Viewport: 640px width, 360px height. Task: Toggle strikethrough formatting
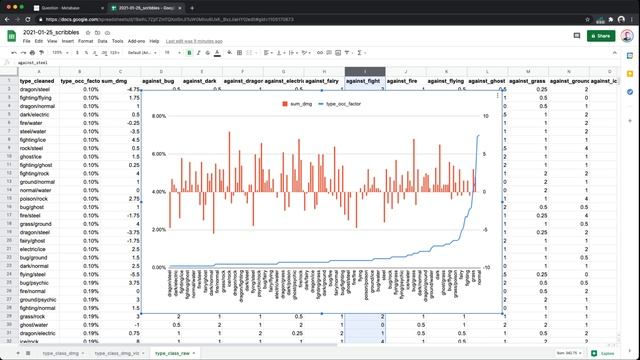point(208,53)
